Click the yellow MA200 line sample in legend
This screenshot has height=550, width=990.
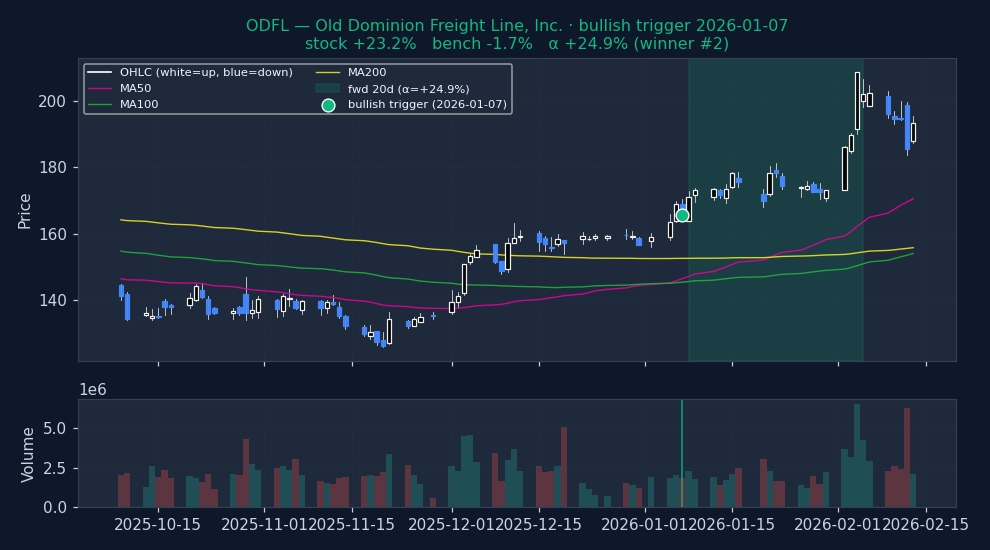pyautogui.click(x=327, y=73)
